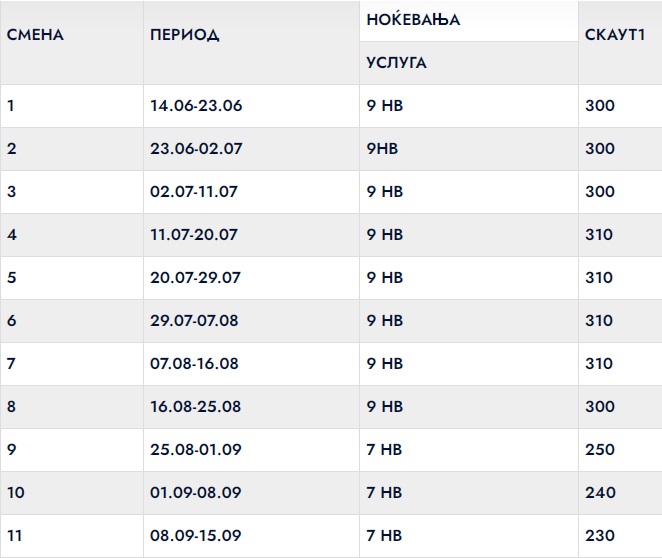662x558 pixels.
Task: Click the 08.09-15.09 period cell
Action: [x=195, y=536]
